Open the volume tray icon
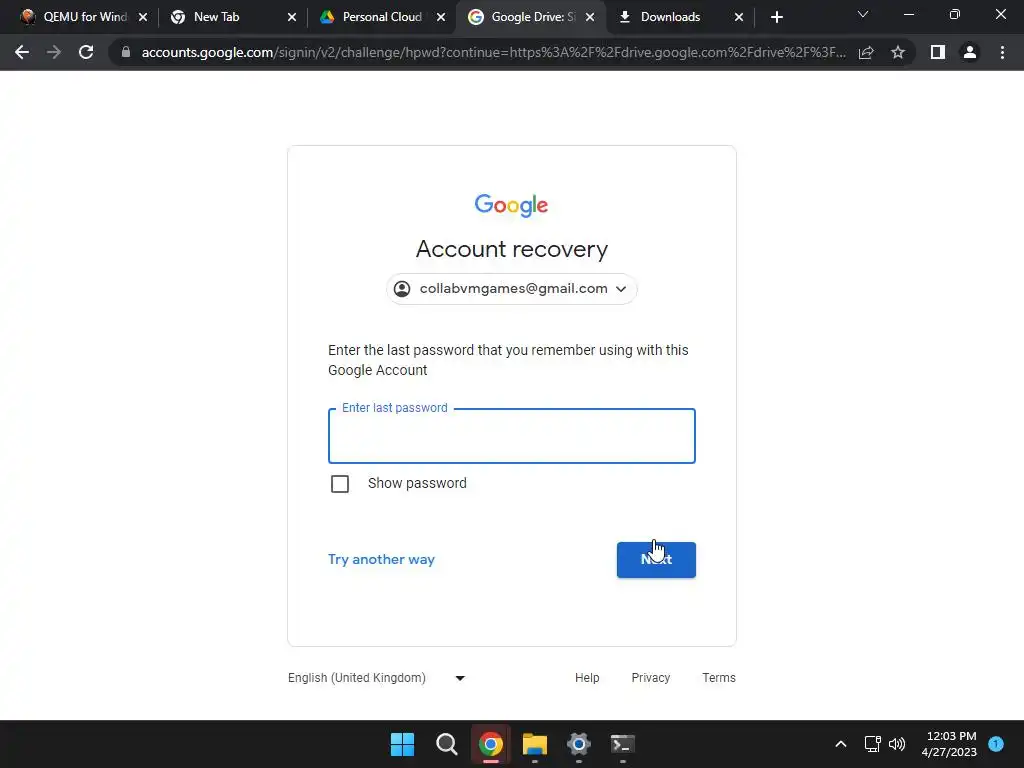 tap(897, 744)
